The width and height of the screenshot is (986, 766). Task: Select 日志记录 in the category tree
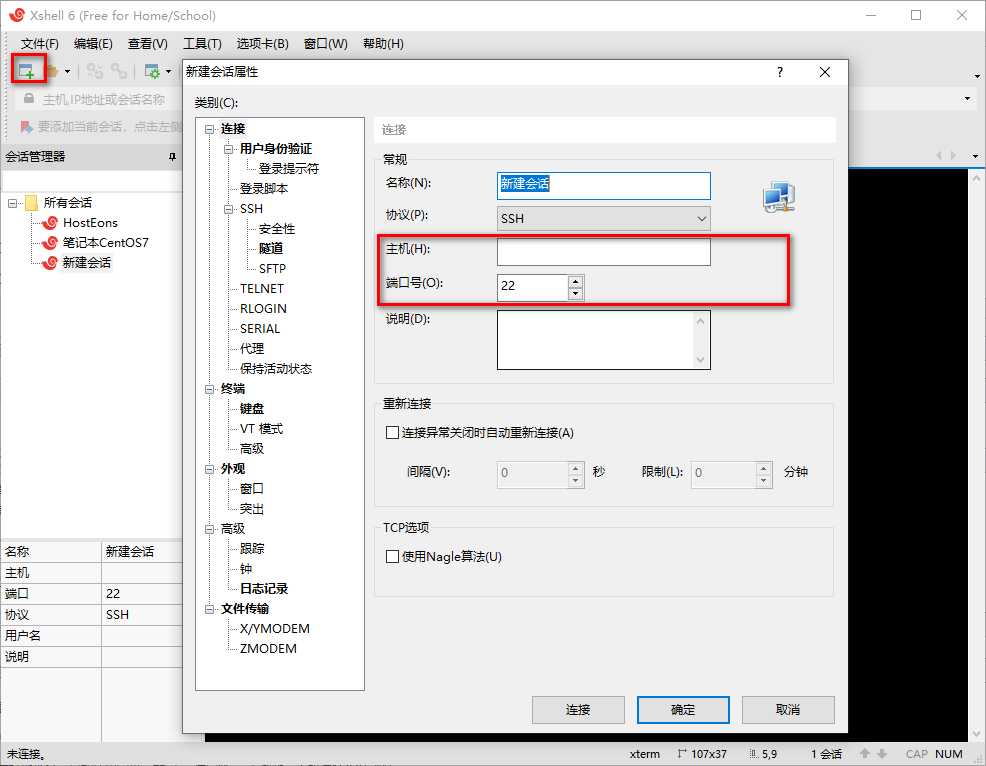[263, 589]
